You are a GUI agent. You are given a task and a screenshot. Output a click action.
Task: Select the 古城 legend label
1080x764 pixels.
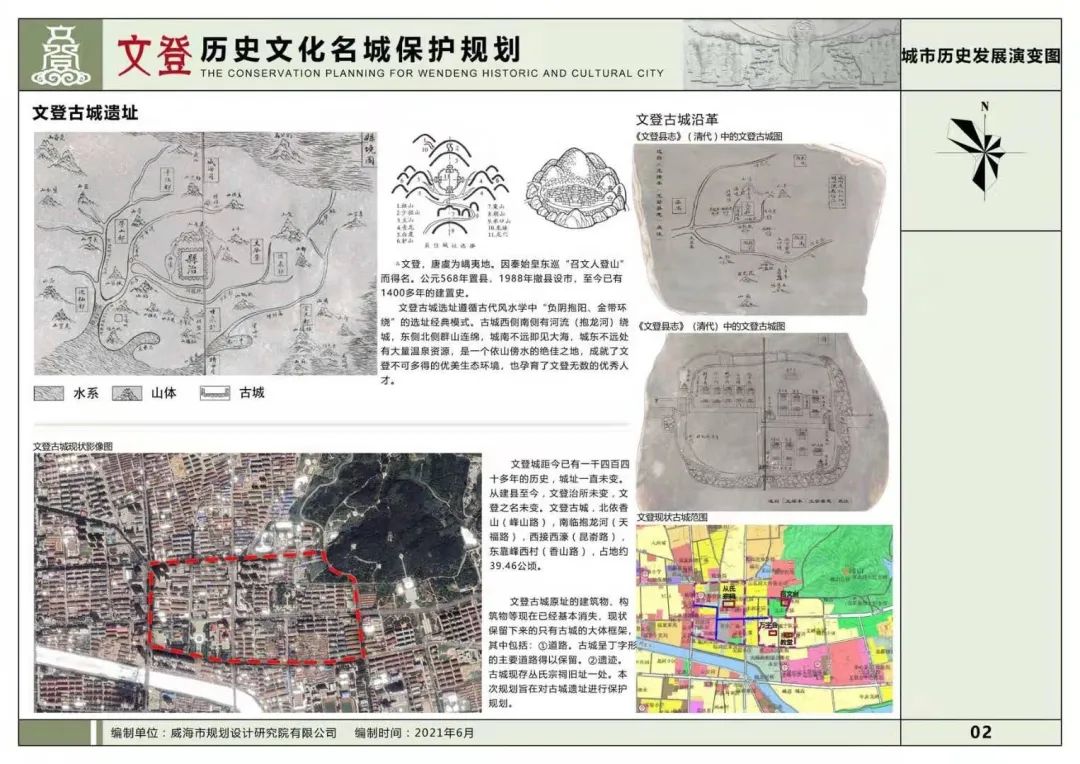(x=251, y=393)
